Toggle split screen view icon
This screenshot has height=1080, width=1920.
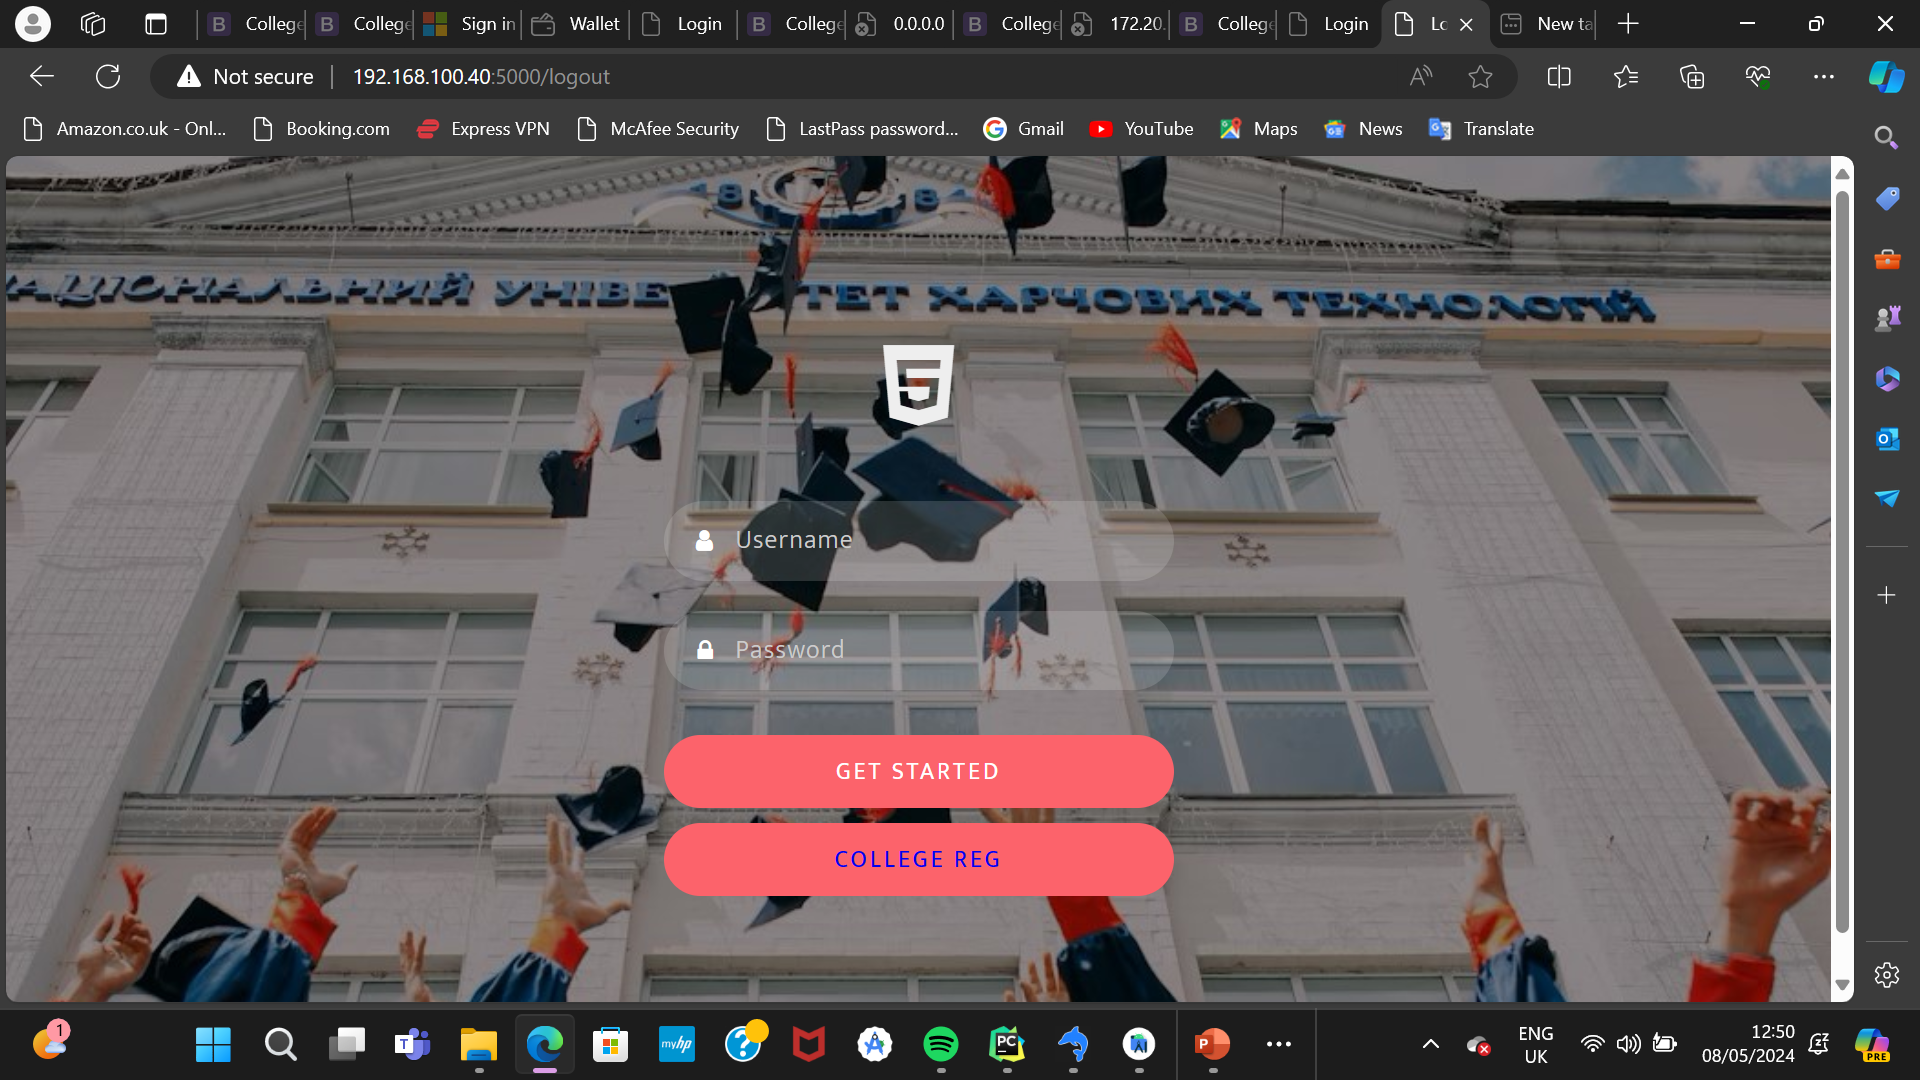pos(1559,77)
